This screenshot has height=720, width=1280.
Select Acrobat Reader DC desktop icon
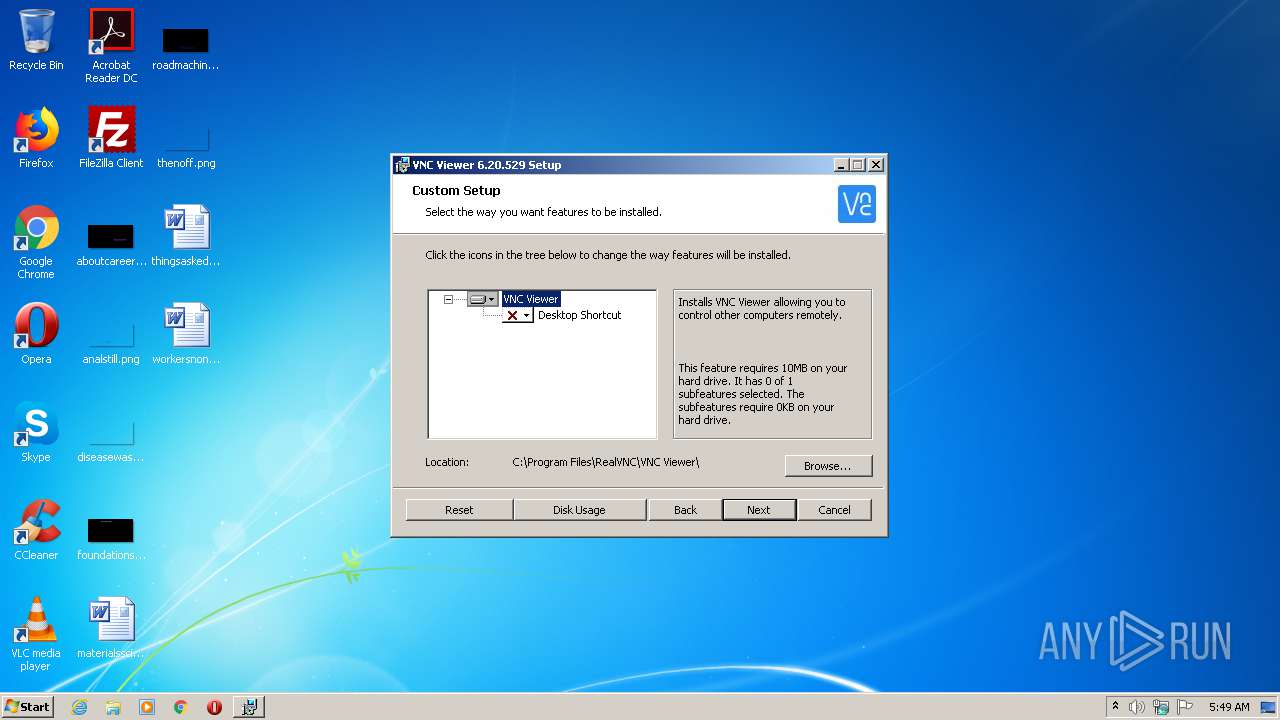tap(111, 46)
